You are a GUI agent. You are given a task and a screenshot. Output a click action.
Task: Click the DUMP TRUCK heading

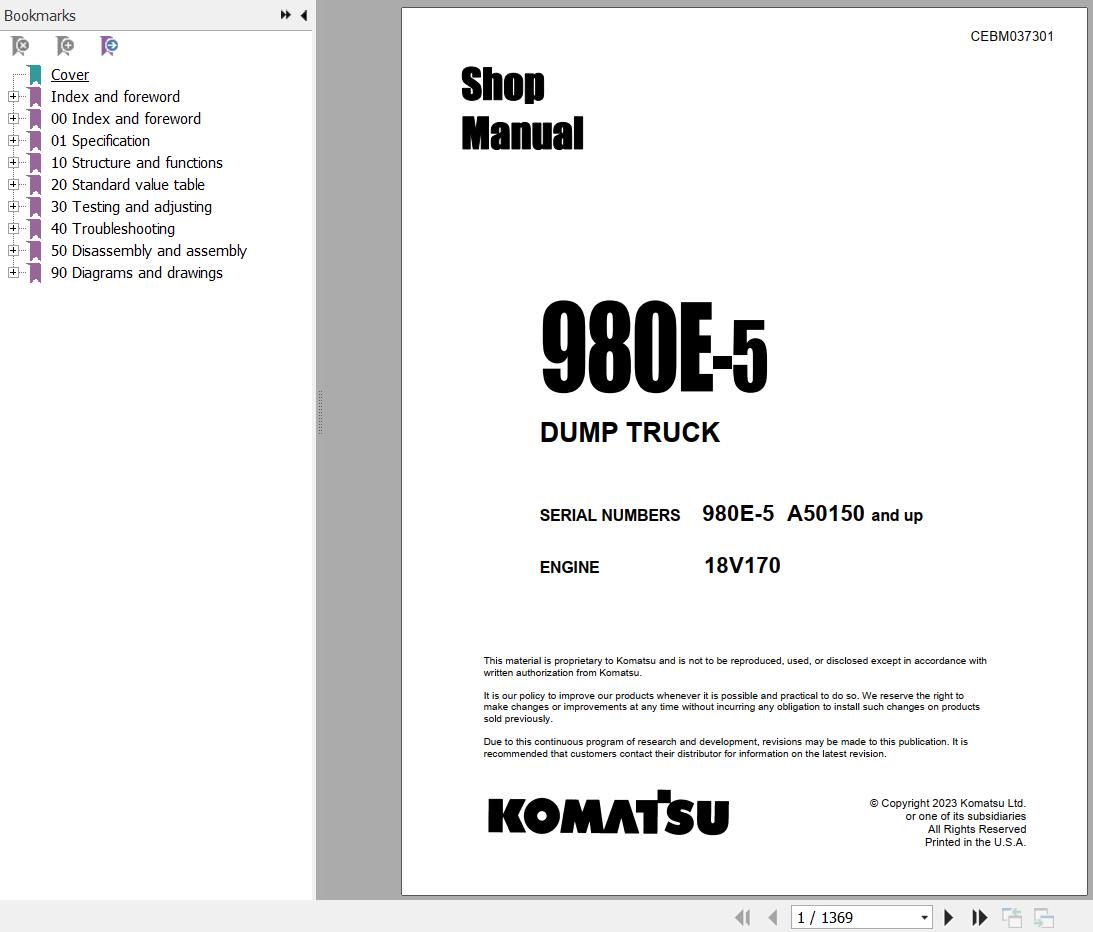coord(629,432)
